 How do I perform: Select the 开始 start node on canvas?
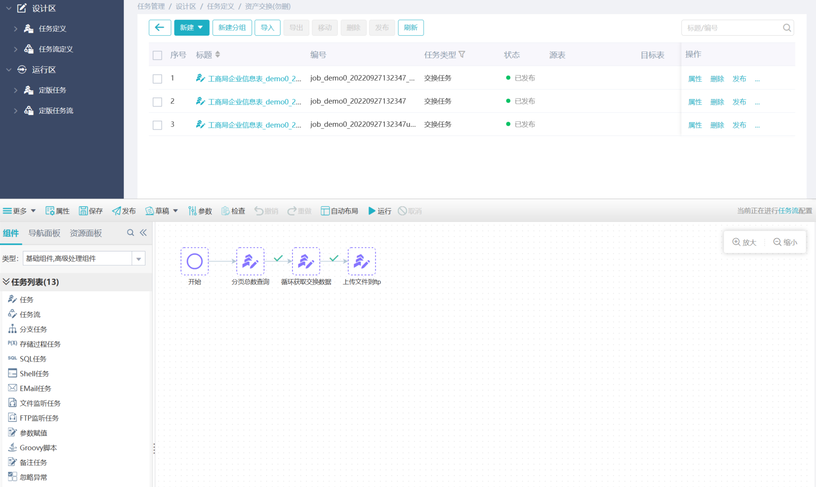click(194, 262)
